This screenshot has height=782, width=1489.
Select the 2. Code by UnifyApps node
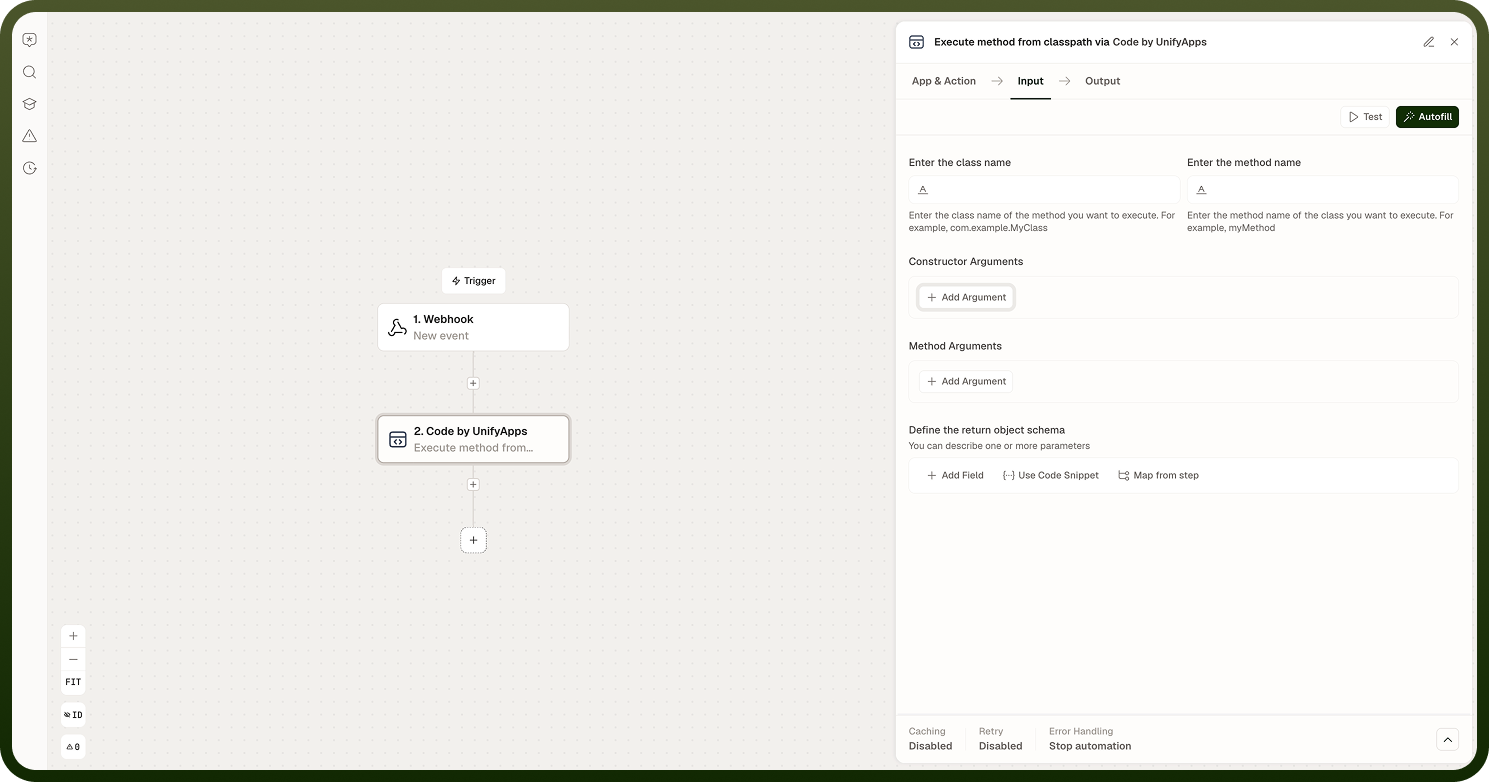473,439
